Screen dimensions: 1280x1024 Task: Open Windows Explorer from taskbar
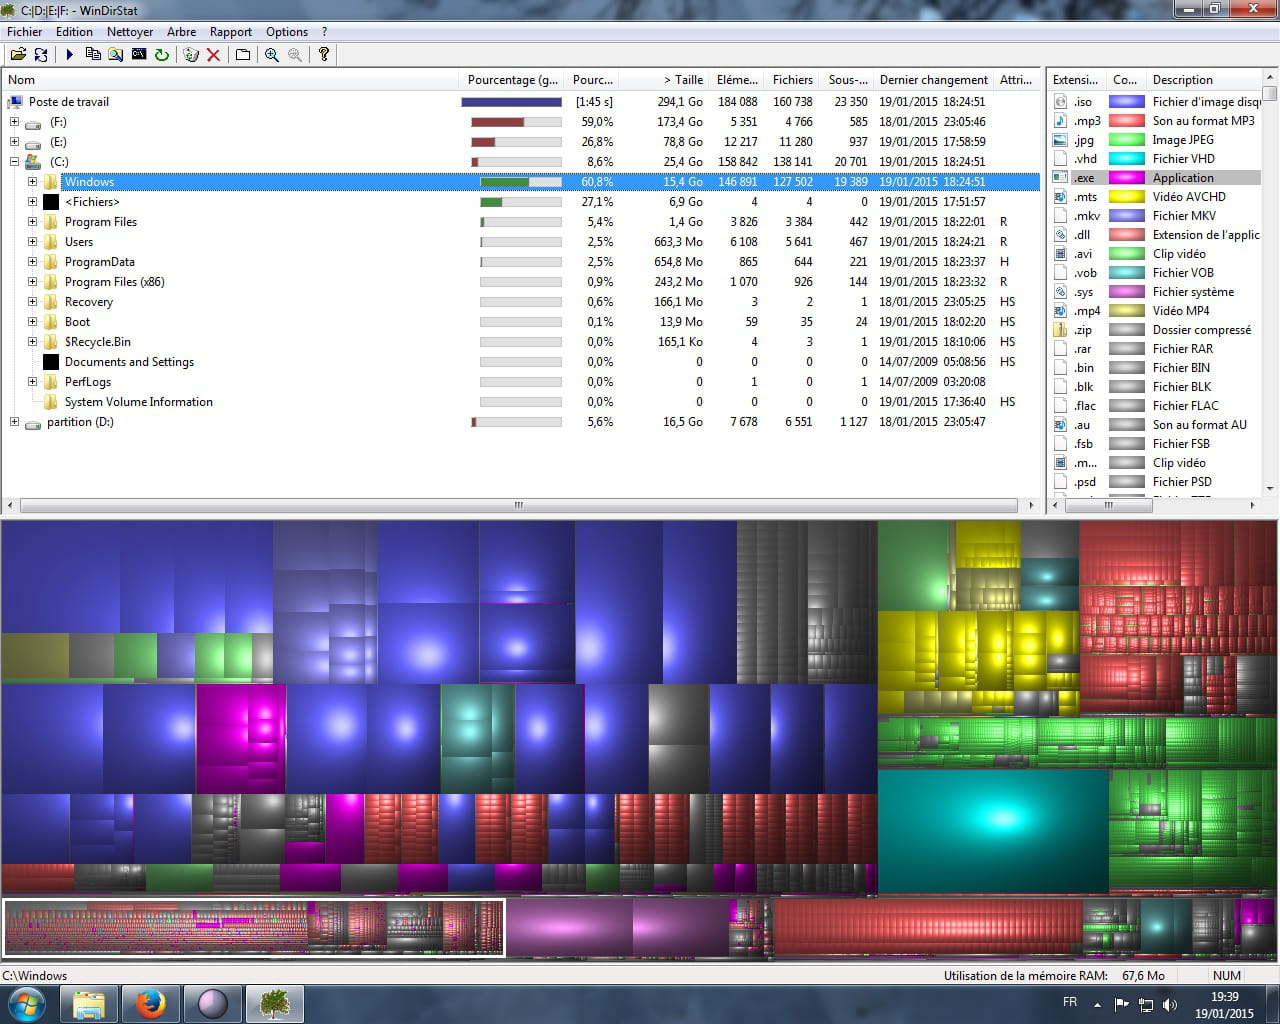point(89,1003)
